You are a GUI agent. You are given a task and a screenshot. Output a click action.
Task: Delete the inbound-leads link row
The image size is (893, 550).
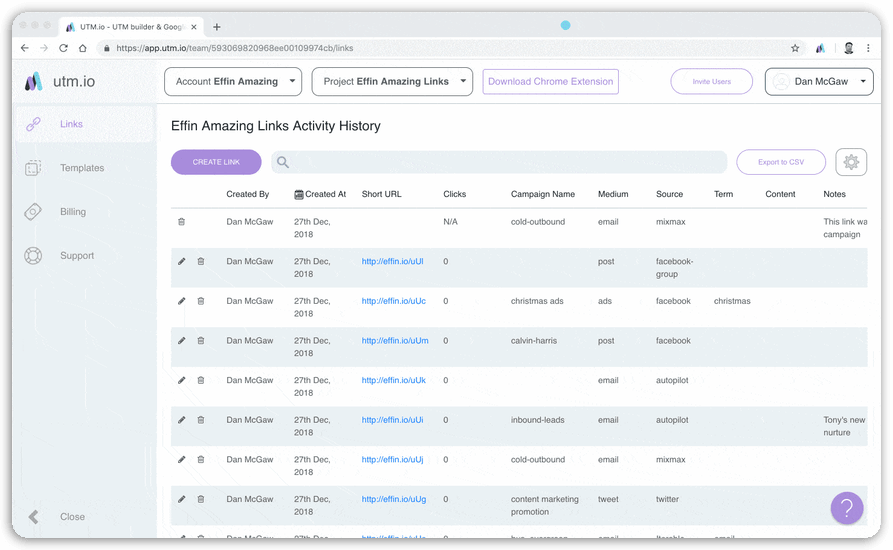pyautogui.click(x=200, y=420)
